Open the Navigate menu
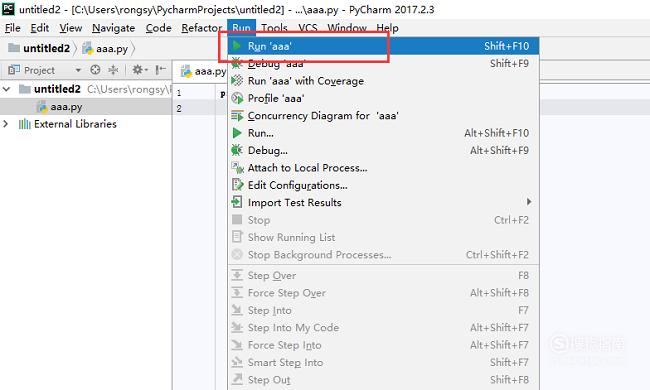 [x=113, y=28]
